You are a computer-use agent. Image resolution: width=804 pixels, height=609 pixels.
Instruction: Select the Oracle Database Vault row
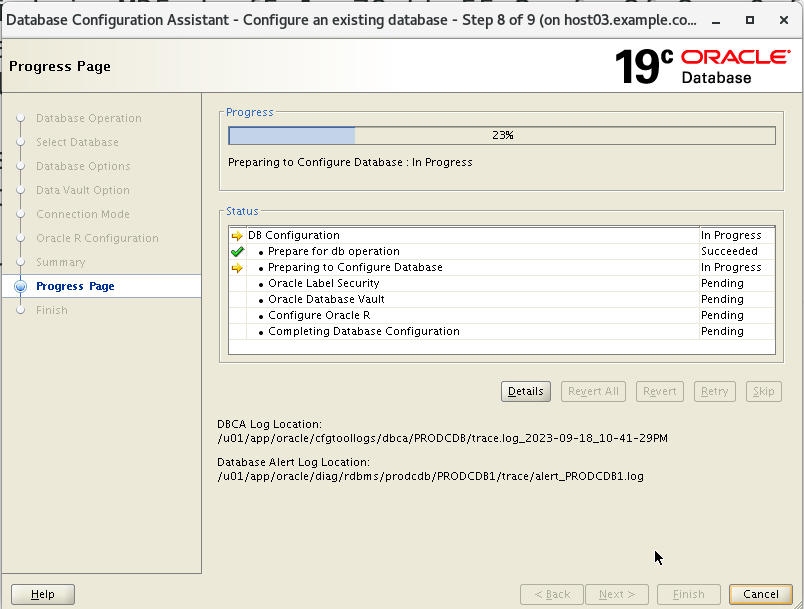pos(502,299)
